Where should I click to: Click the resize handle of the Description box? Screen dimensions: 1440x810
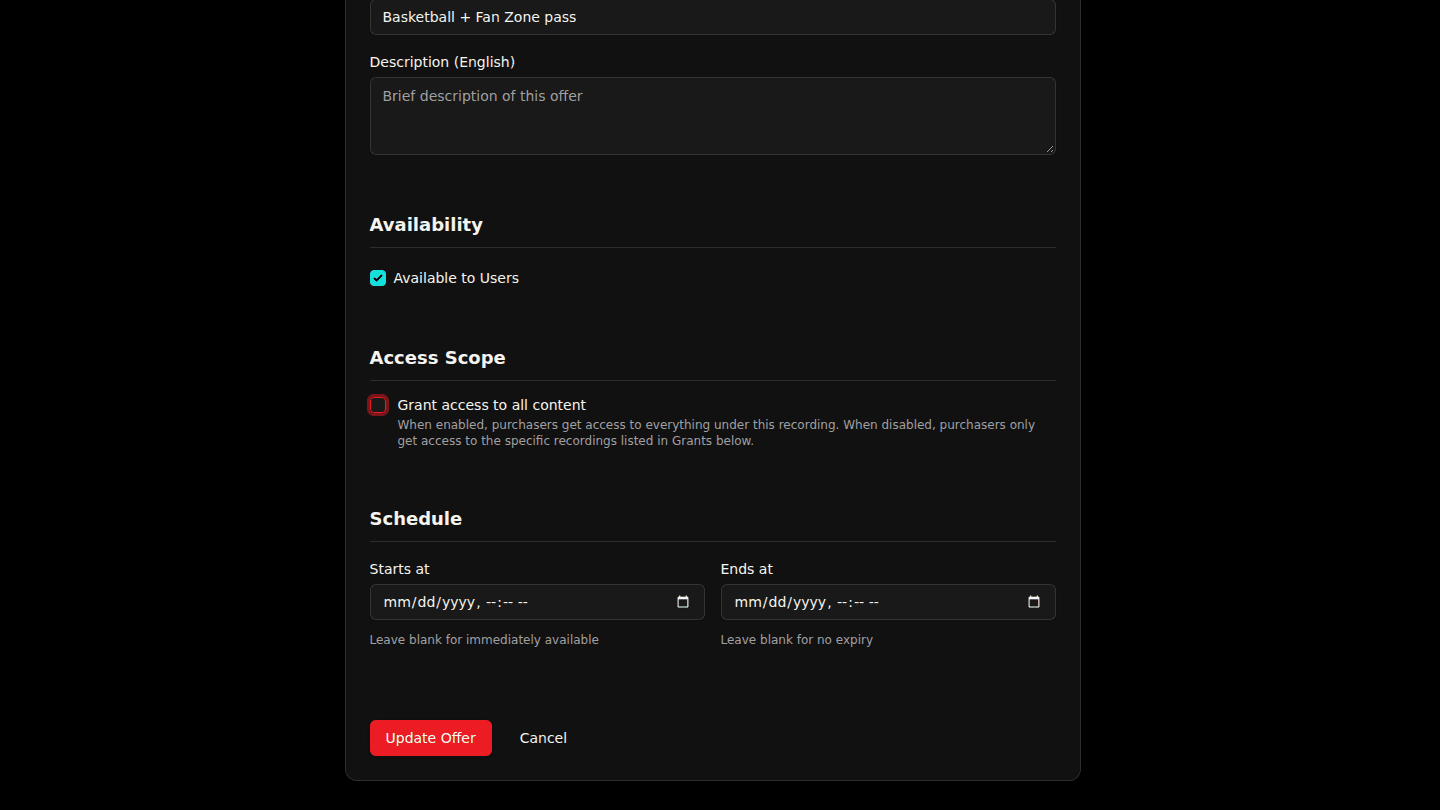point(1049,148)
